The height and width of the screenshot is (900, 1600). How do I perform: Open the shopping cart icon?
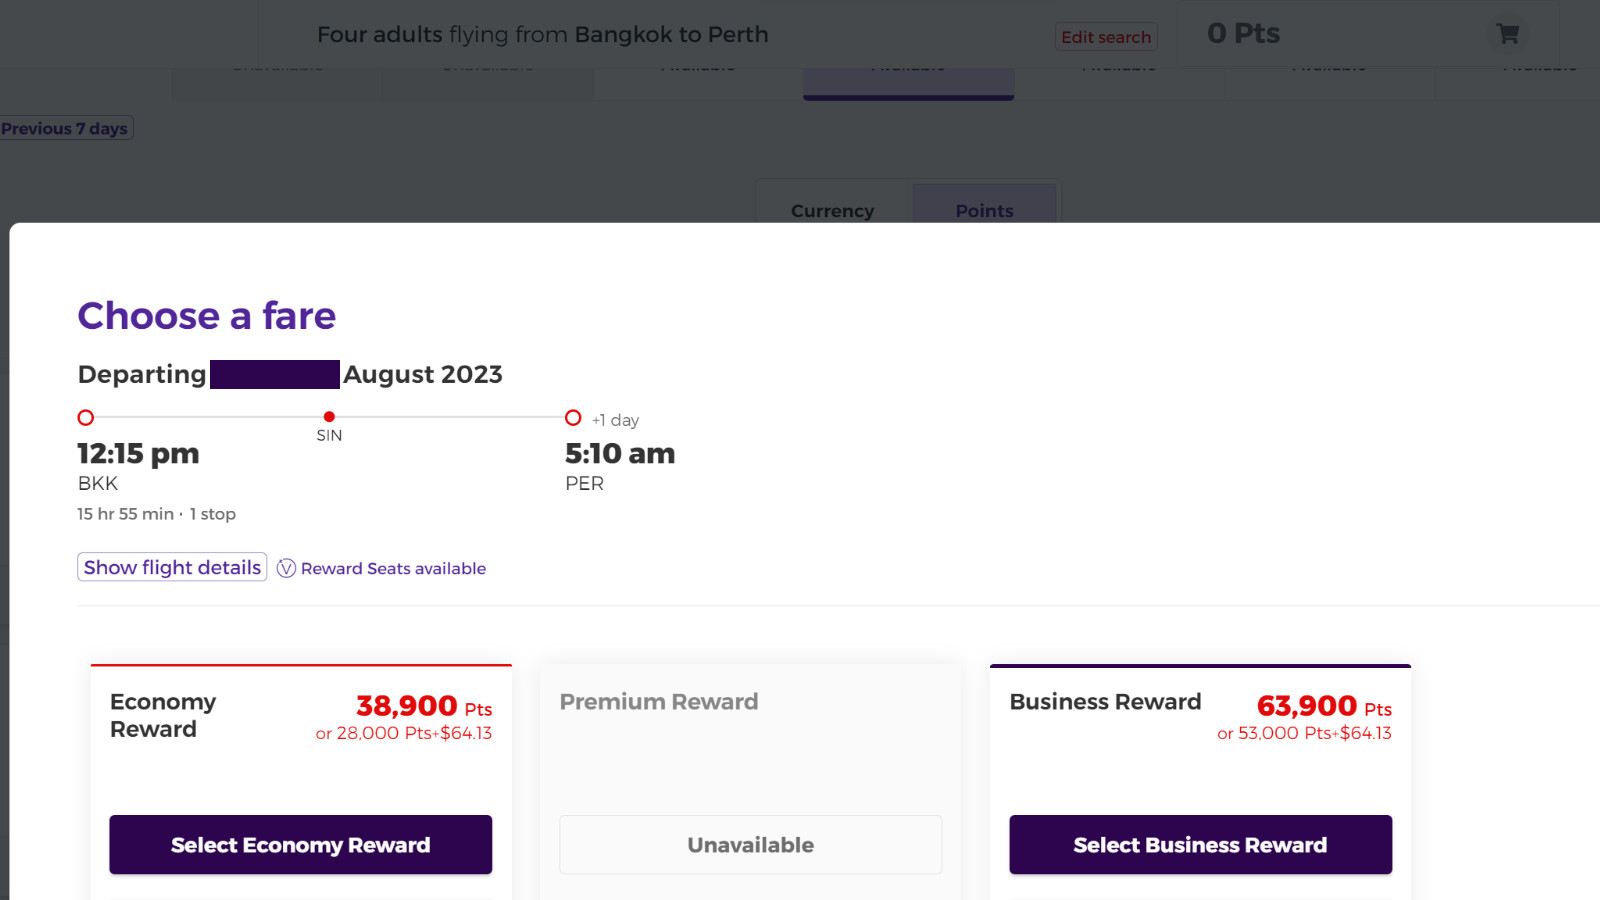(x=1508, y=34)
